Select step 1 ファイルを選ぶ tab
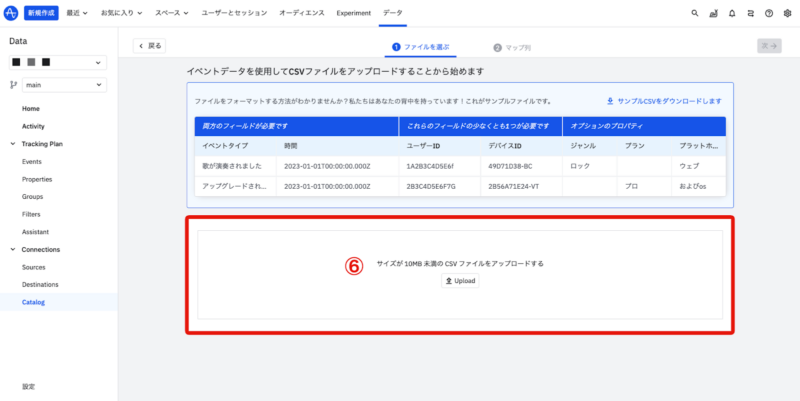 (420, 47)
